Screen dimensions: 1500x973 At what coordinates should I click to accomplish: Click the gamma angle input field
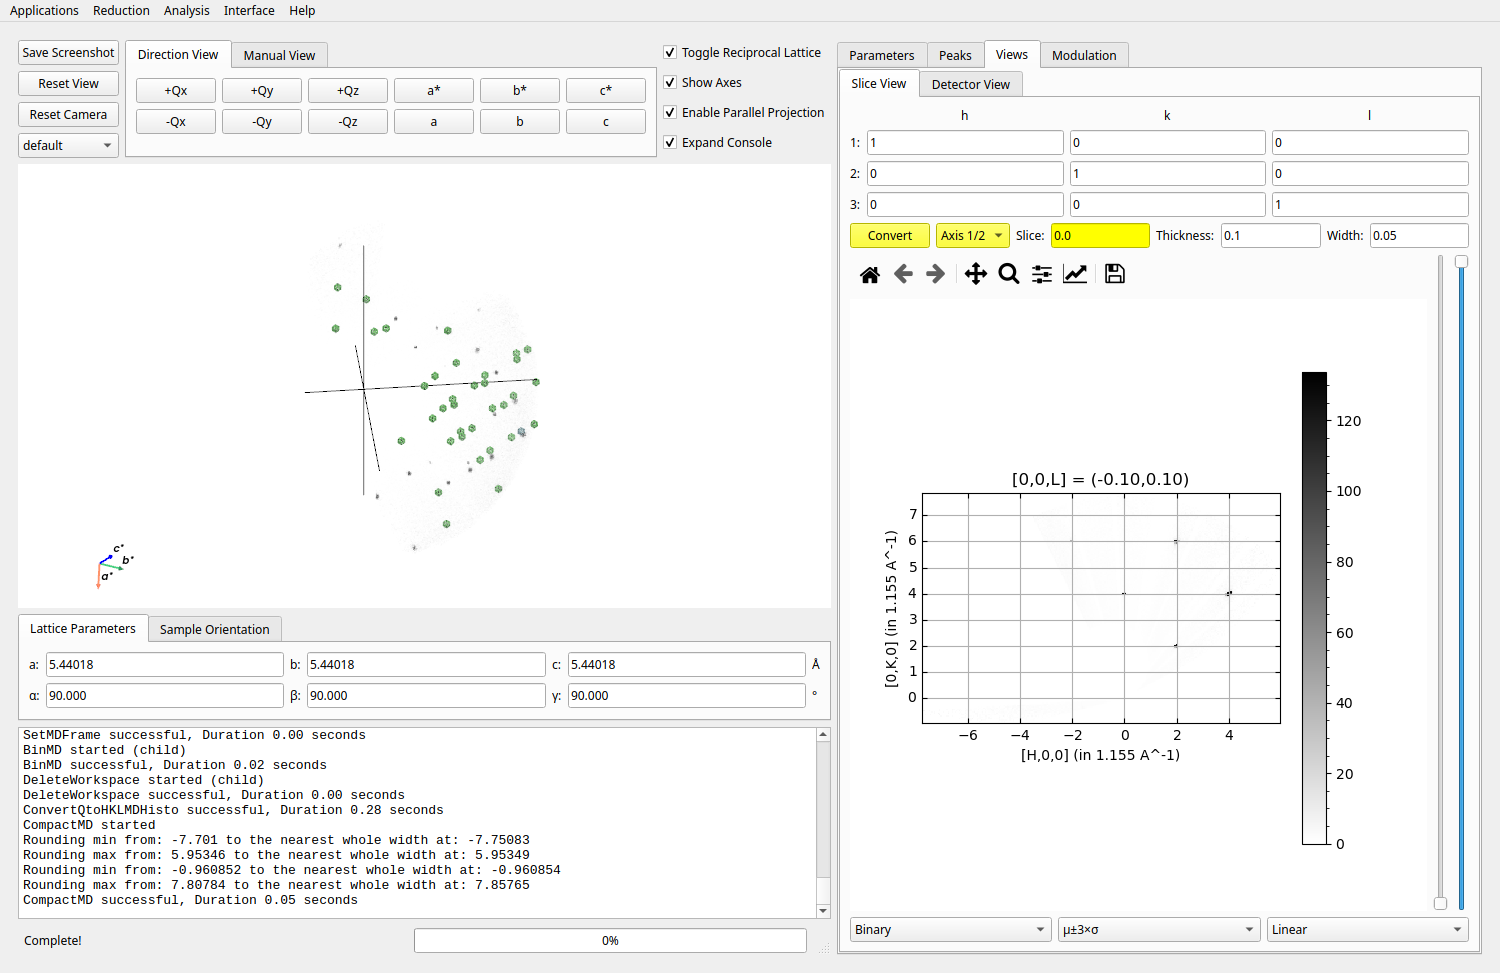[687, 695]
